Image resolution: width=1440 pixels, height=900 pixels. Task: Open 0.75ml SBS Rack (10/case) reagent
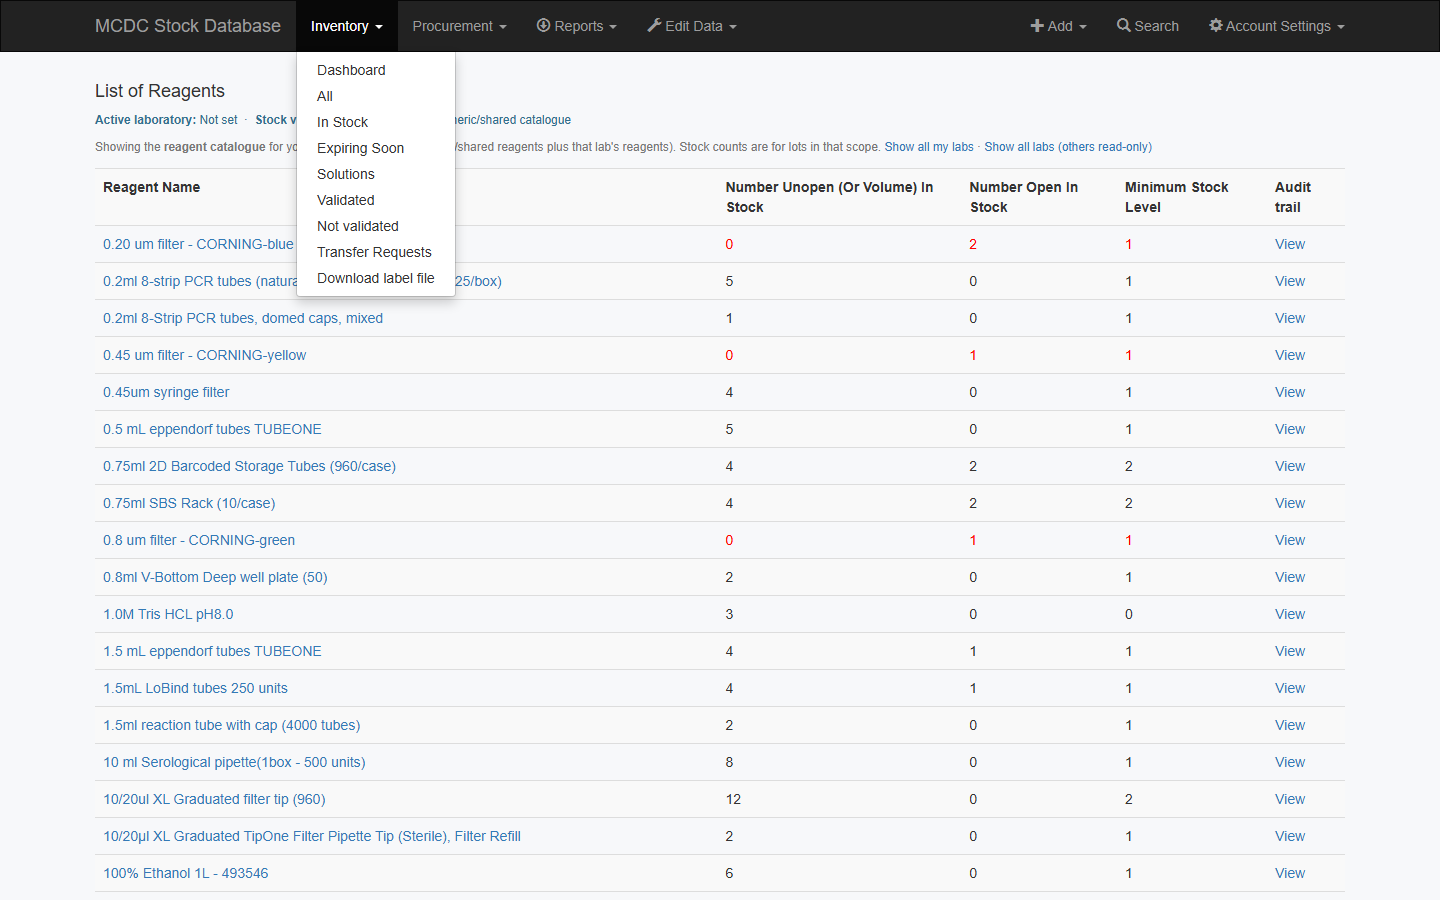click(189, 503)
